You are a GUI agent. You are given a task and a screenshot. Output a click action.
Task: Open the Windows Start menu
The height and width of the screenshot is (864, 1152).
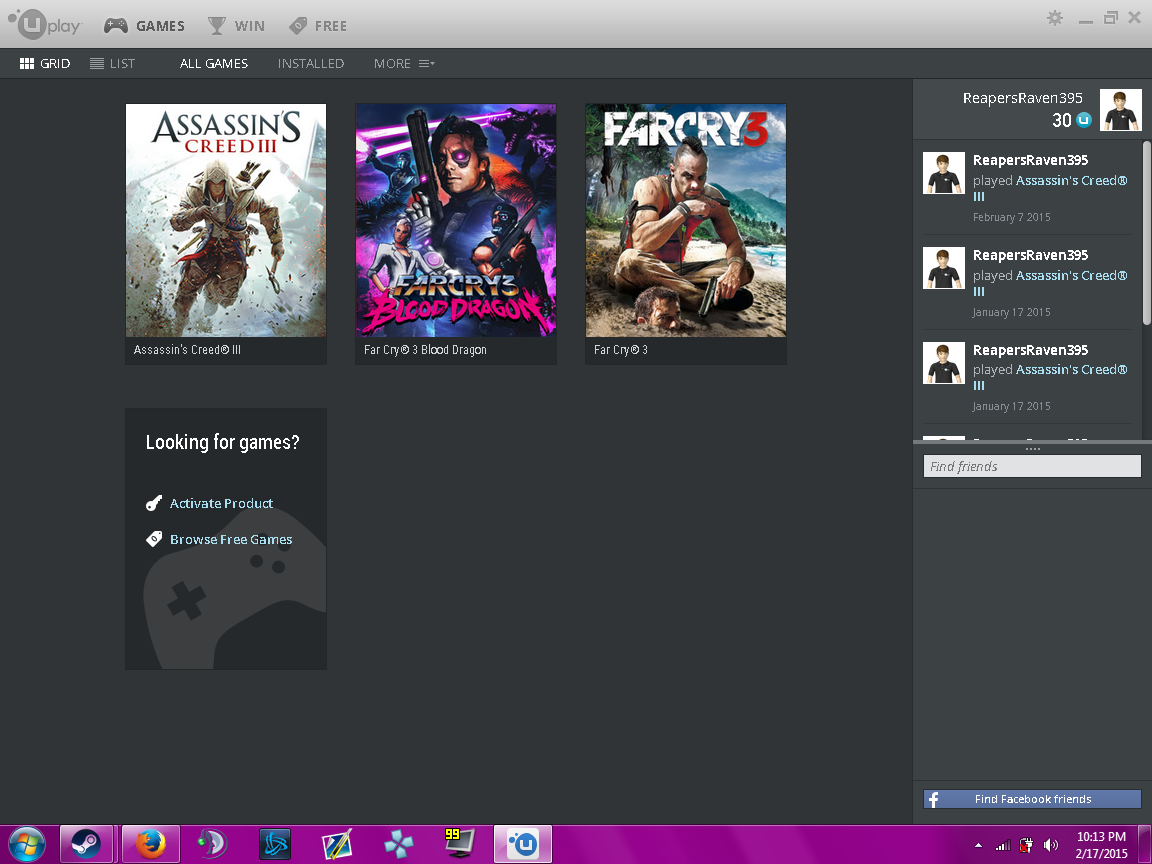point(26,845)
